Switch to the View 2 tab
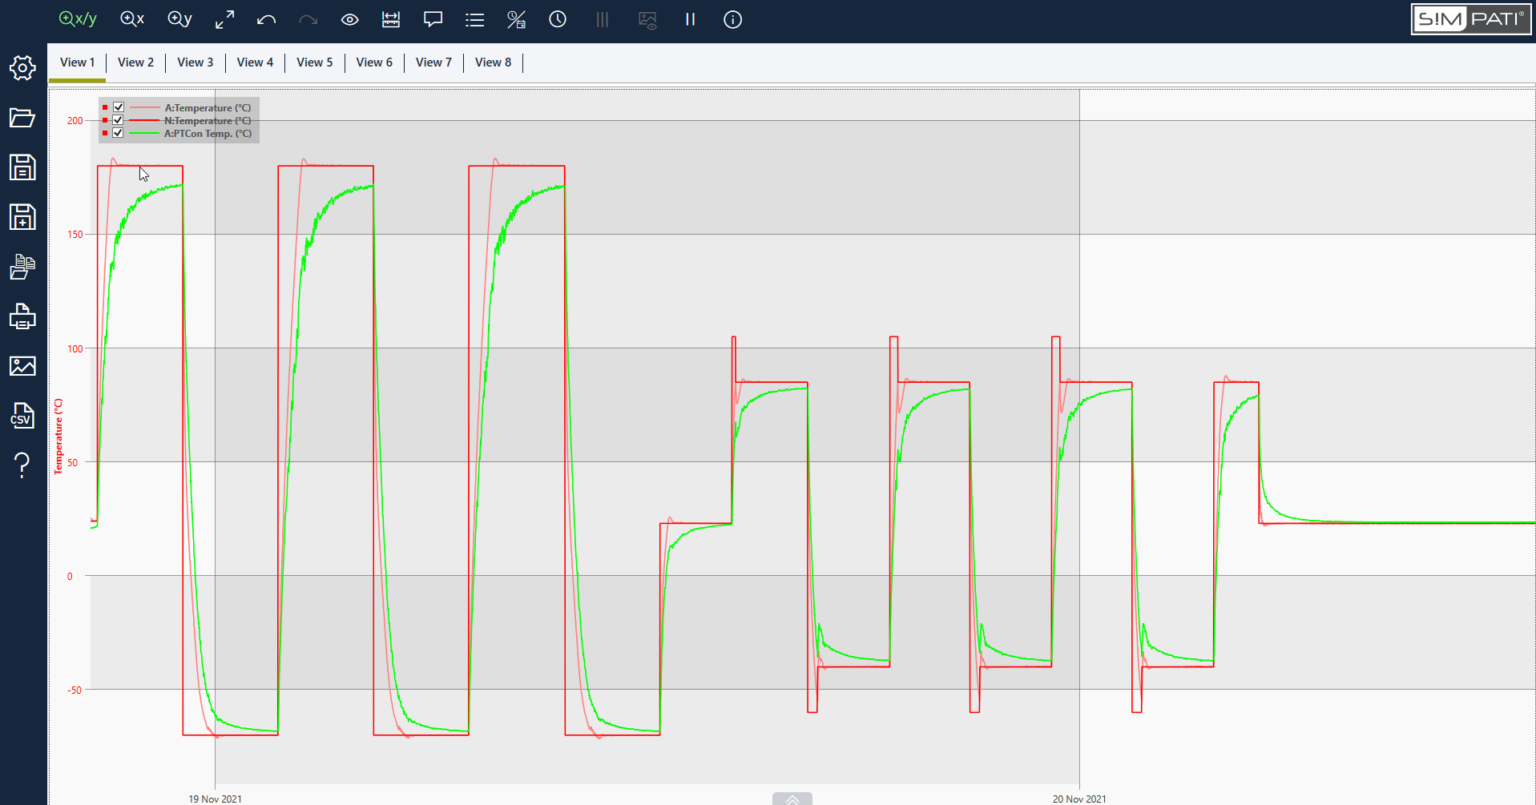 (136, 62)
